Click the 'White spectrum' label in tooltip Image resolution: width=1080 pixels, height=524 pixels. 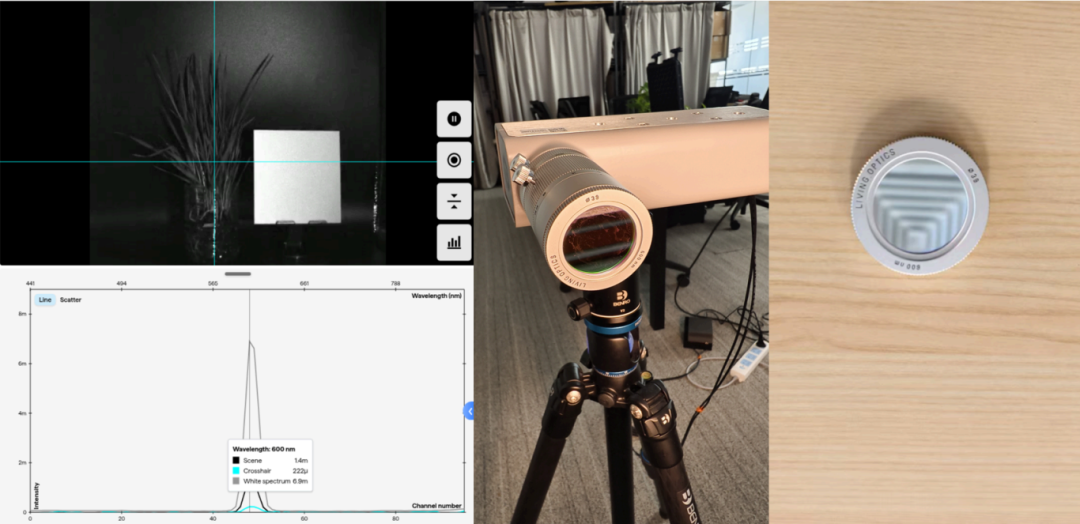[x=266, y=481]
